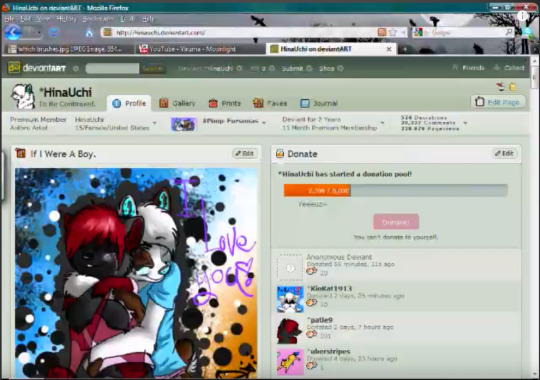
Task: Click the yellow note icon above Edit Page
Action: (x=513, y=87)
